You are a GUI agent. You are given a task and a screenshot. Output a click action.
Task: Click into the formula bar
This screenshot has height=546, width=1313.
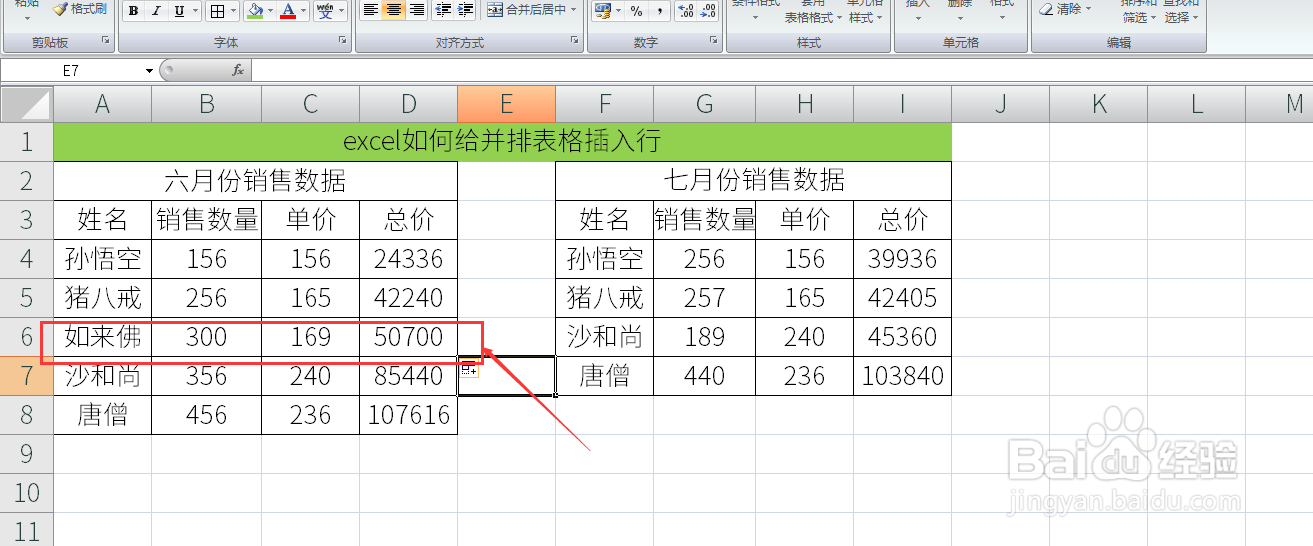tap(781, 70)
